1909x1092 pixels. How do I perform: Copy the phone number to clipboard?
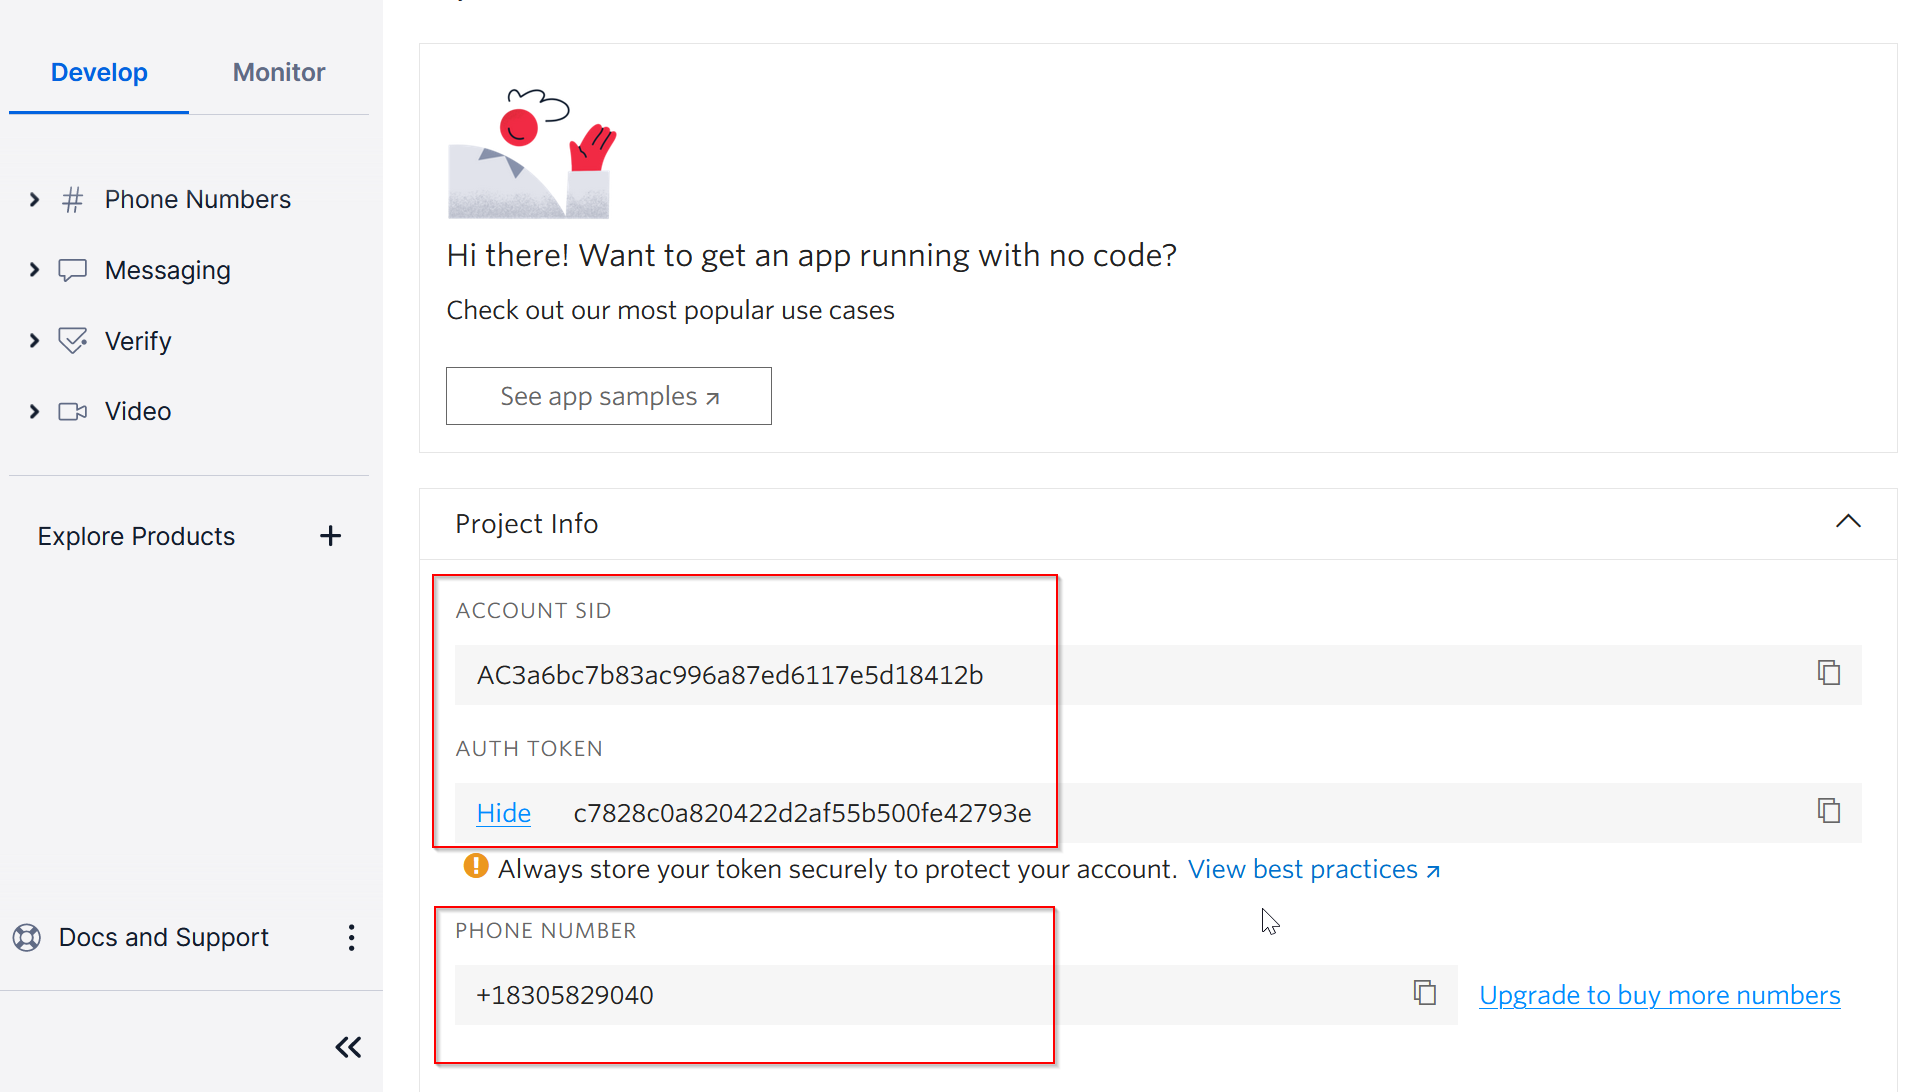click(1424, 993)
